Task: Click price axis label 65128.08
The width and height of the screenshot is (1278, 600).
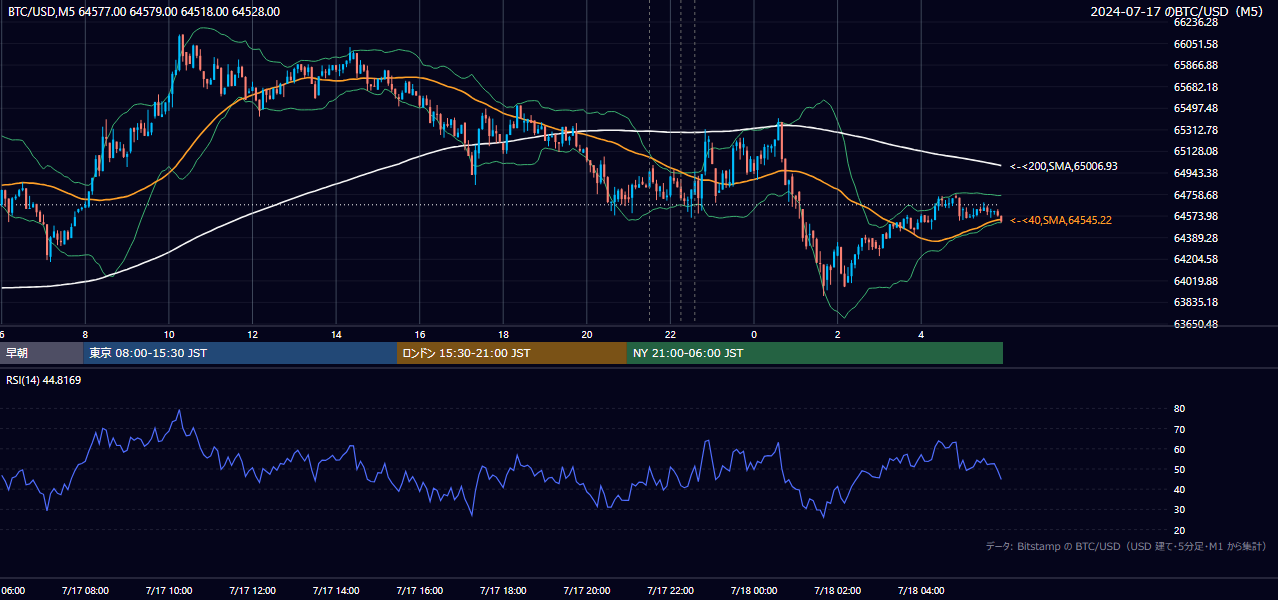Action: (x=1196, y=151)
